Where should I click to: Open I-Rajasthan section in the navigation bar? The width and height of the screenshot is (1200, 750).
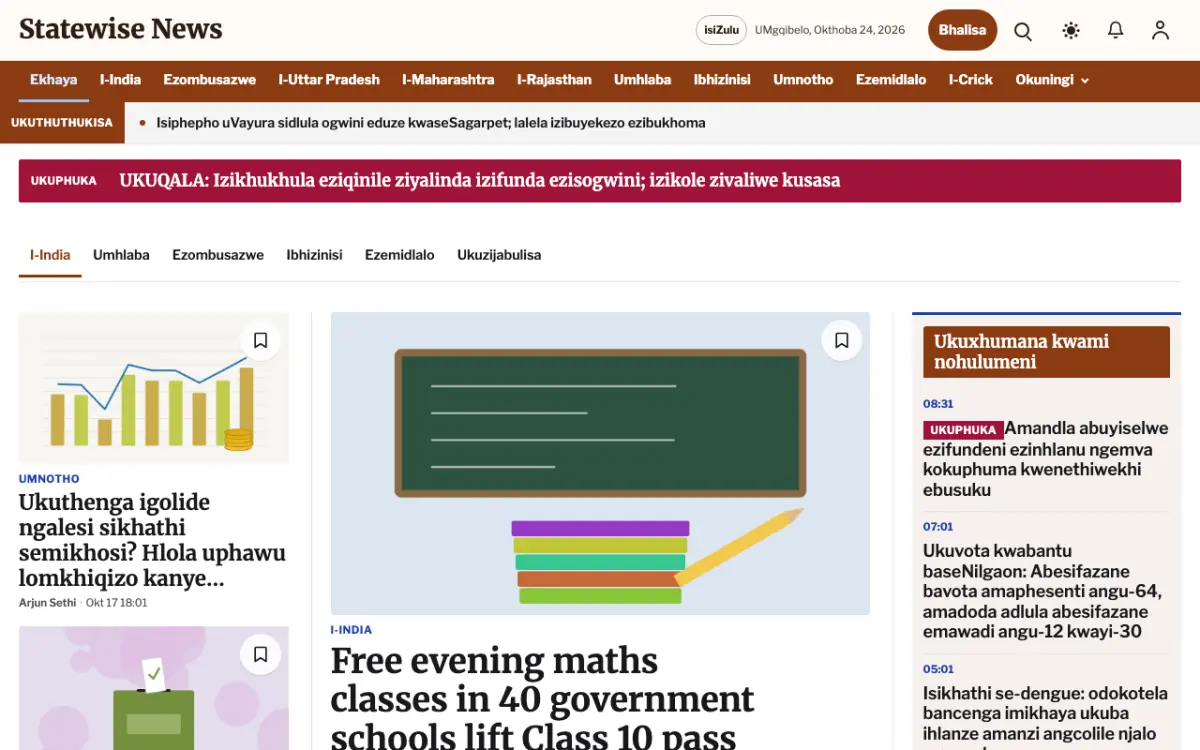coord(554,80)
